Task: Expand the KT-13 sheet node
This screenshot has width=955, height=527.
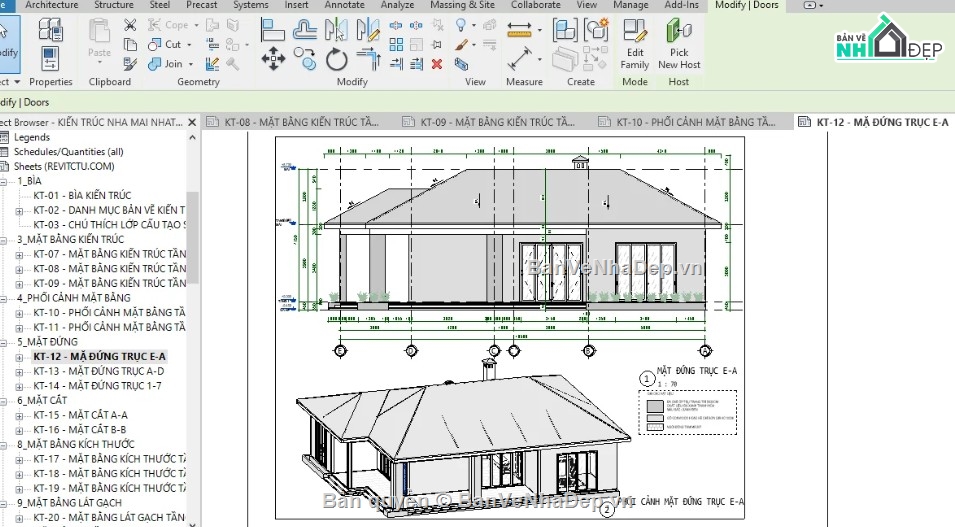Action: point(19,372)
